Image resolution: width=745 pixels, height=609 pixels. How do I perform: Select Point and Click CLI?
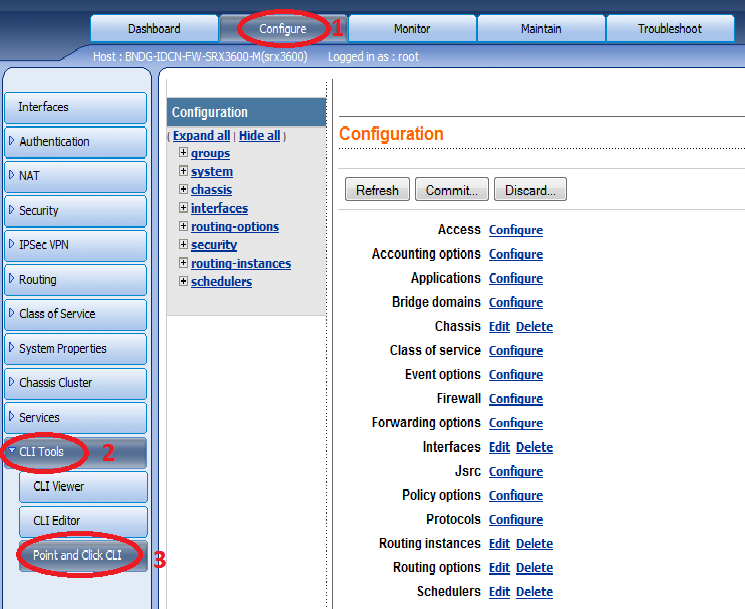tap(83, 555)
